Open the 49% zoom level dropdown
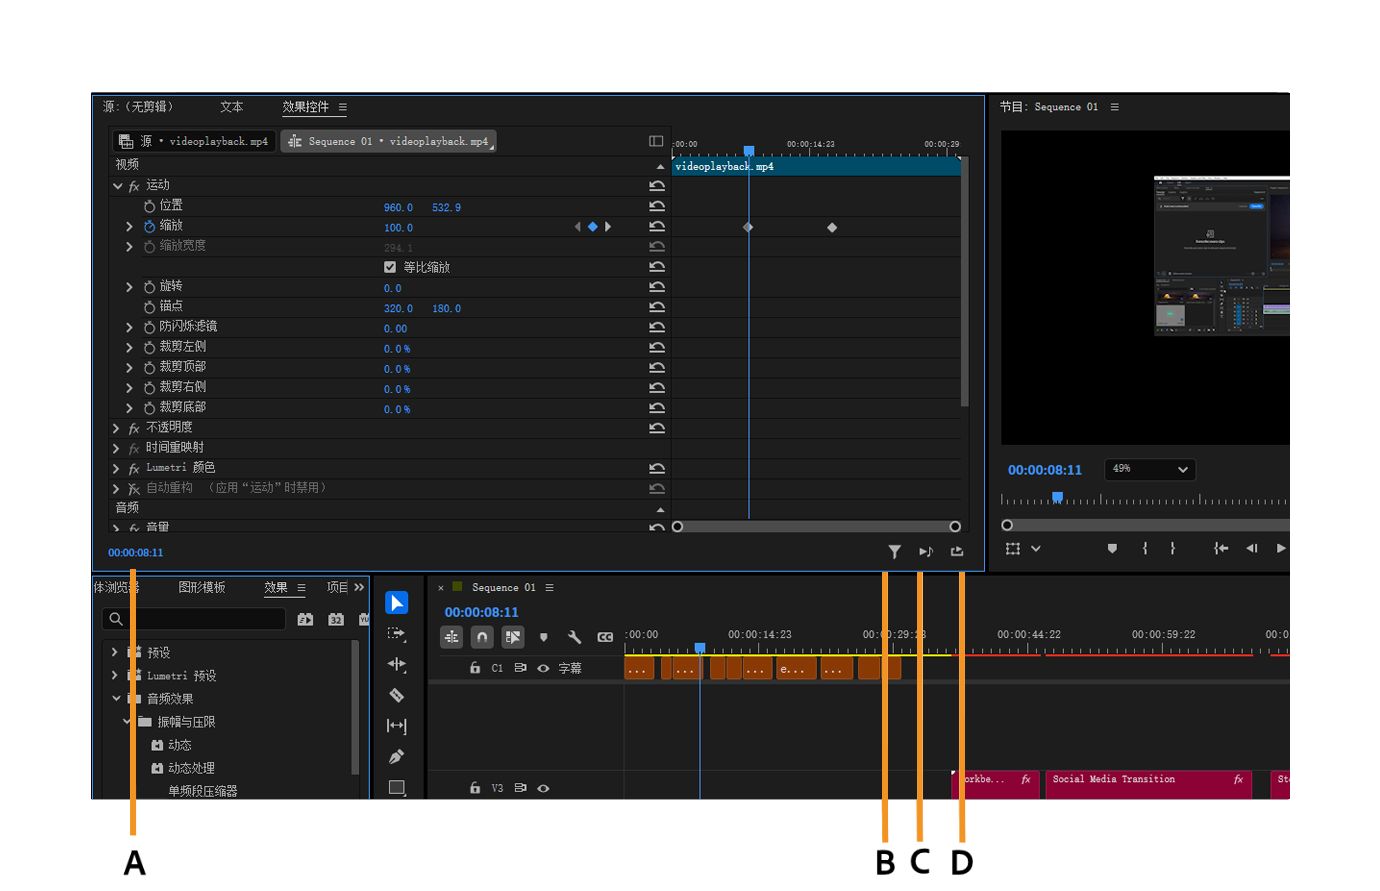Image resolution: width=1380 pixels, height=891 pixels. point(1150,469)
